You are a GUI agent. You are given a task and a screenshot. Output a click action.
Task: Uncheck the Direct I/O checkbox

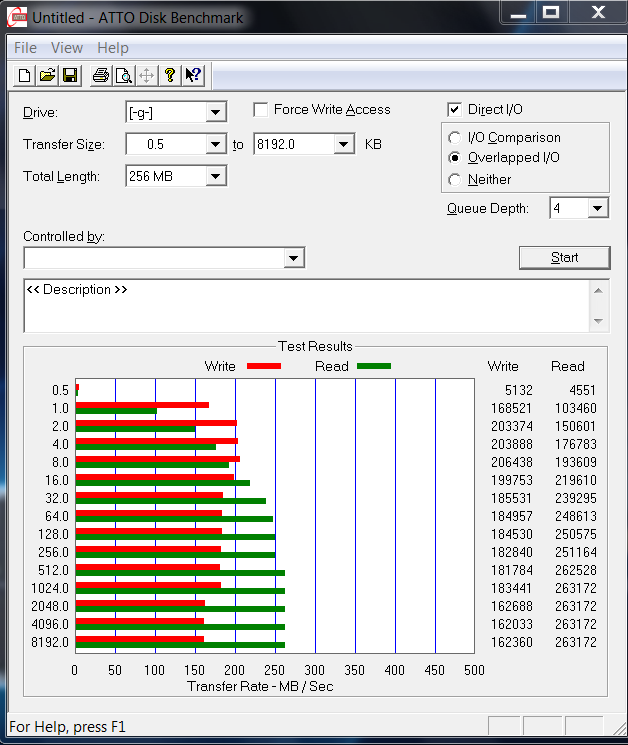[455, 110]
